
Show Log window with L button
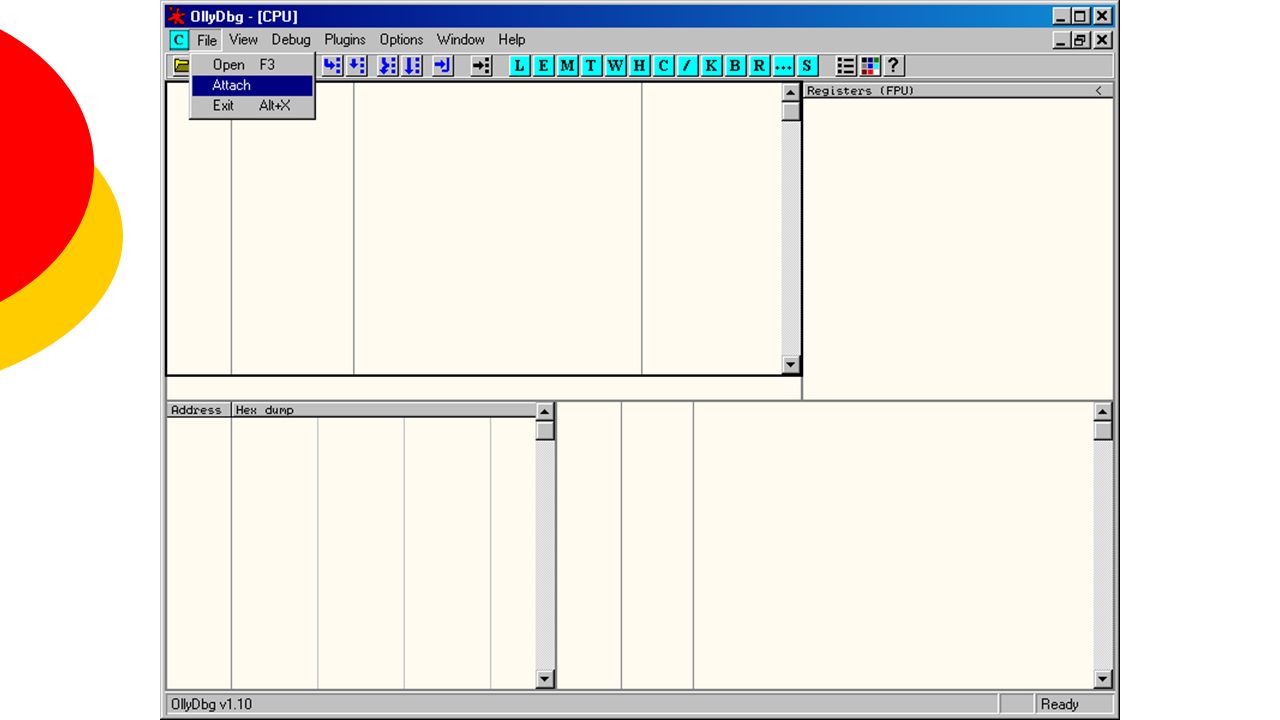520,66
